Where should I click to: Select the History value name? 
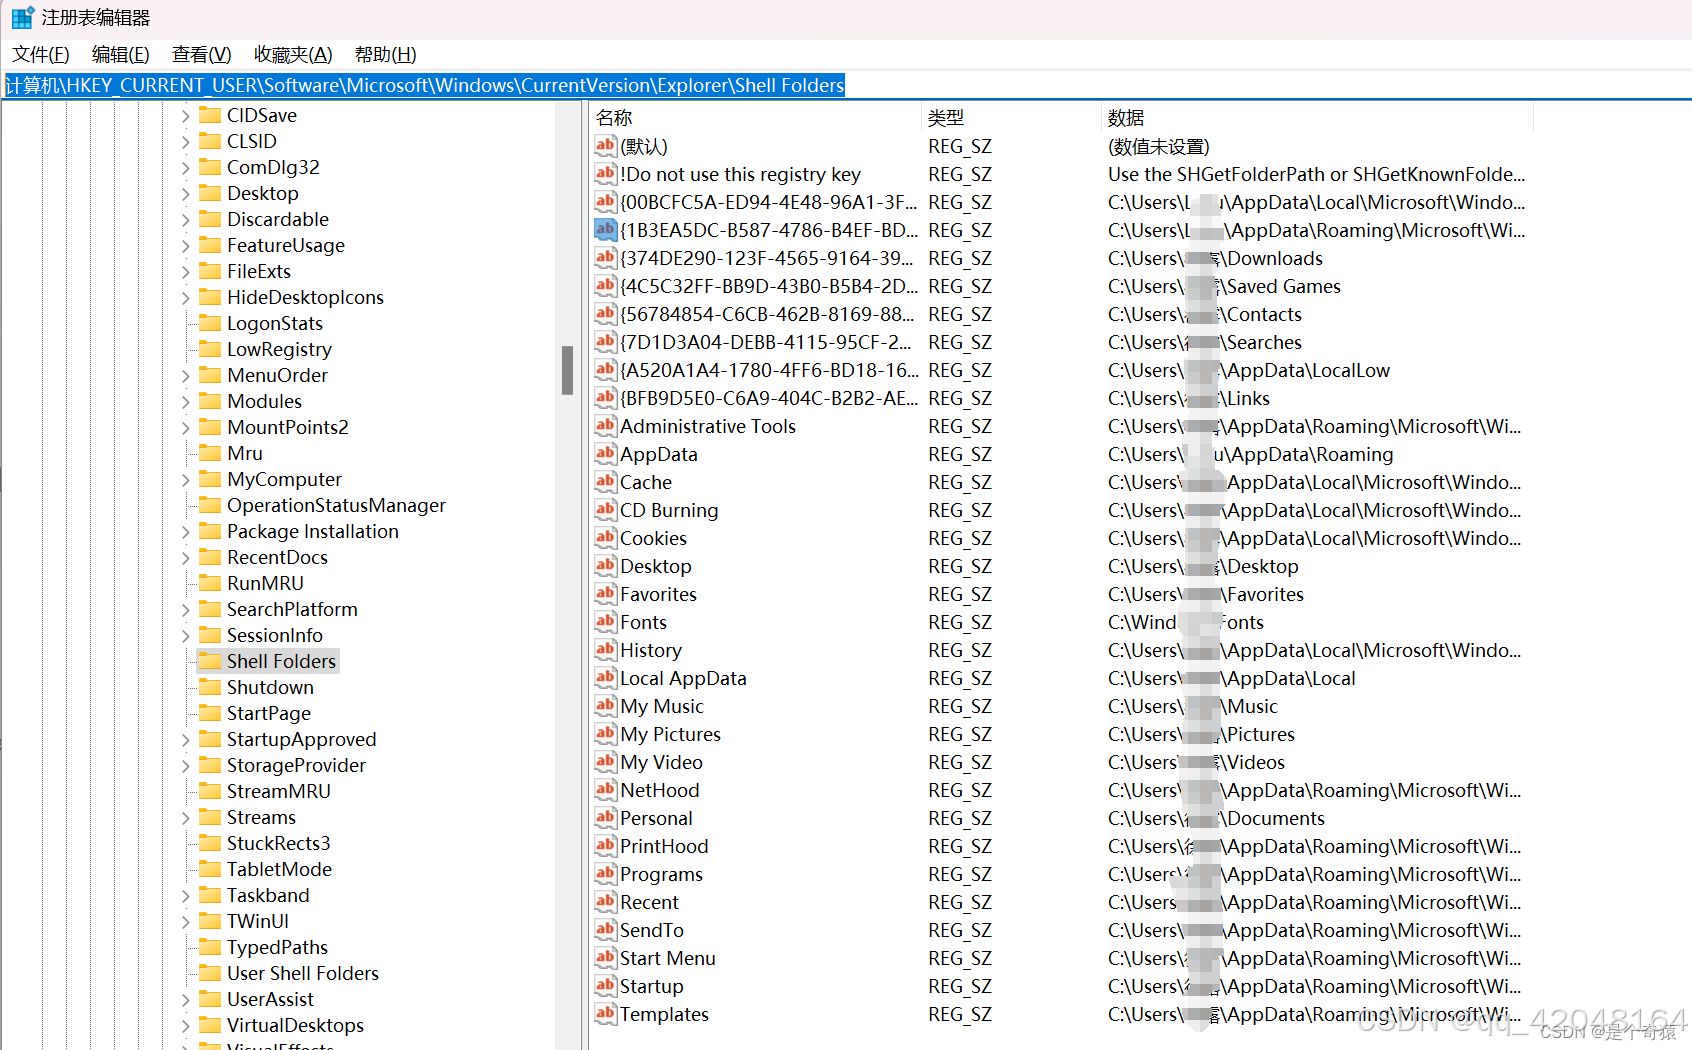tap(651, 650)
